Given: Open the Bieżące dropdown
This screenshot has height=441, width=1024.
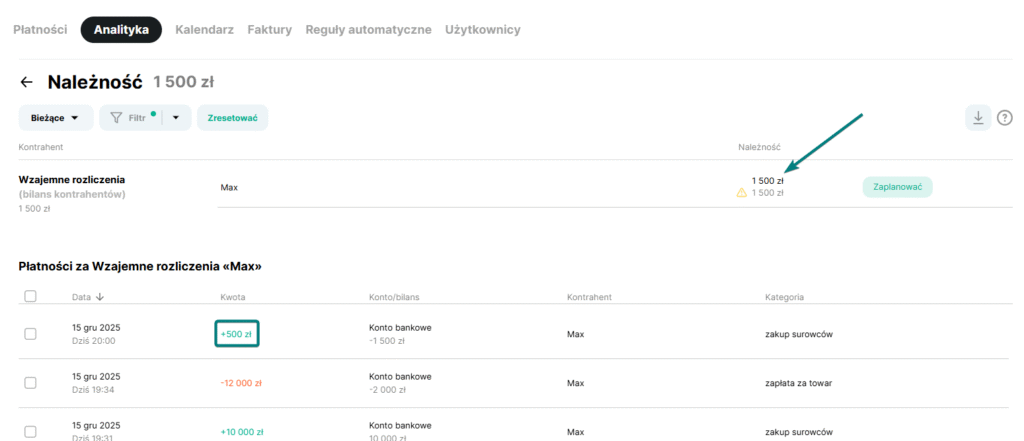Looking at the screenshot, I should tap(56, 118).
